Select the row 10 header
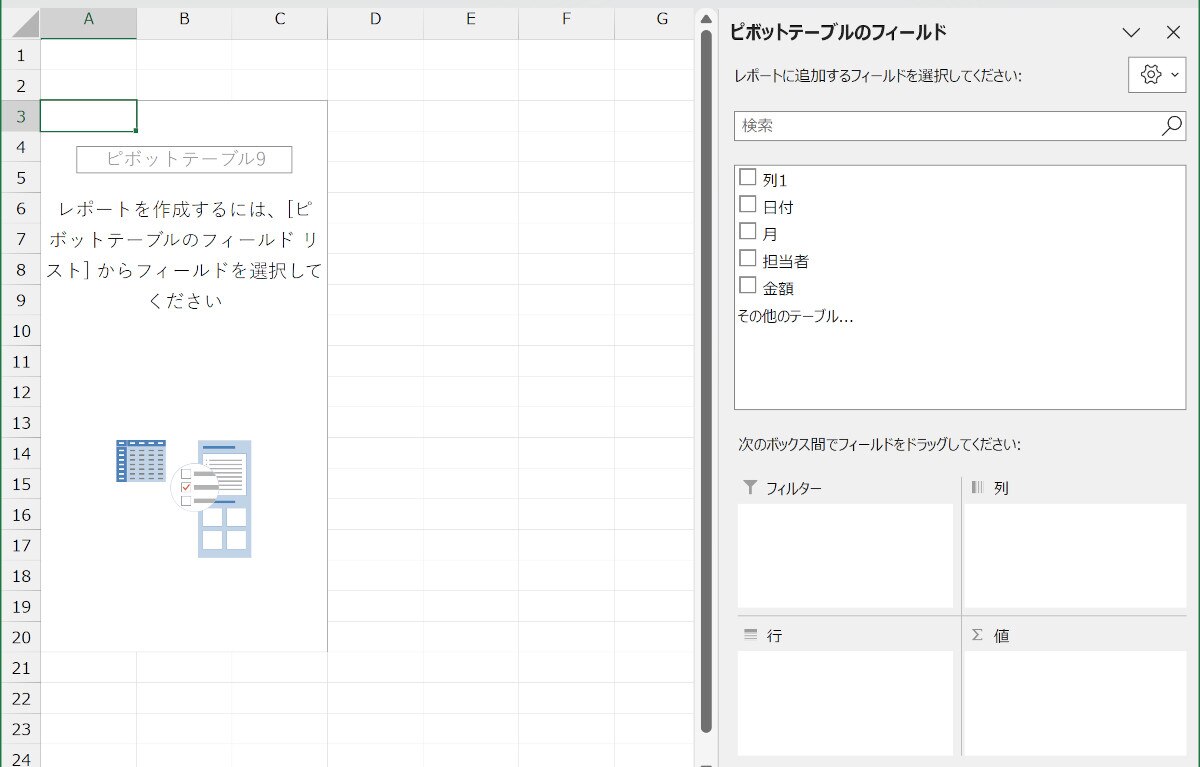This screenshot has height=767, width=1200. [21, 331]
